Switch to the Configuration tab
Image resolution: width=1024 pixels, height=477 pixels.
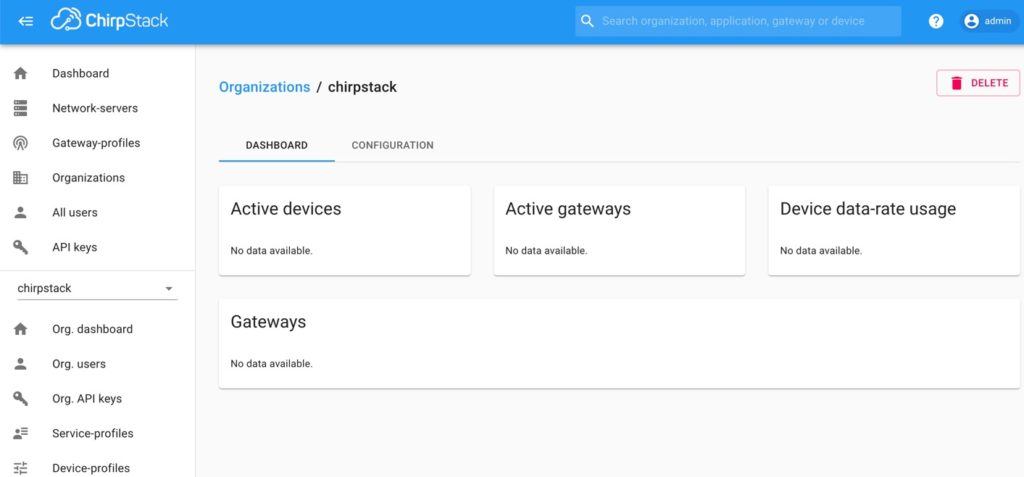[x=392, y=145]
